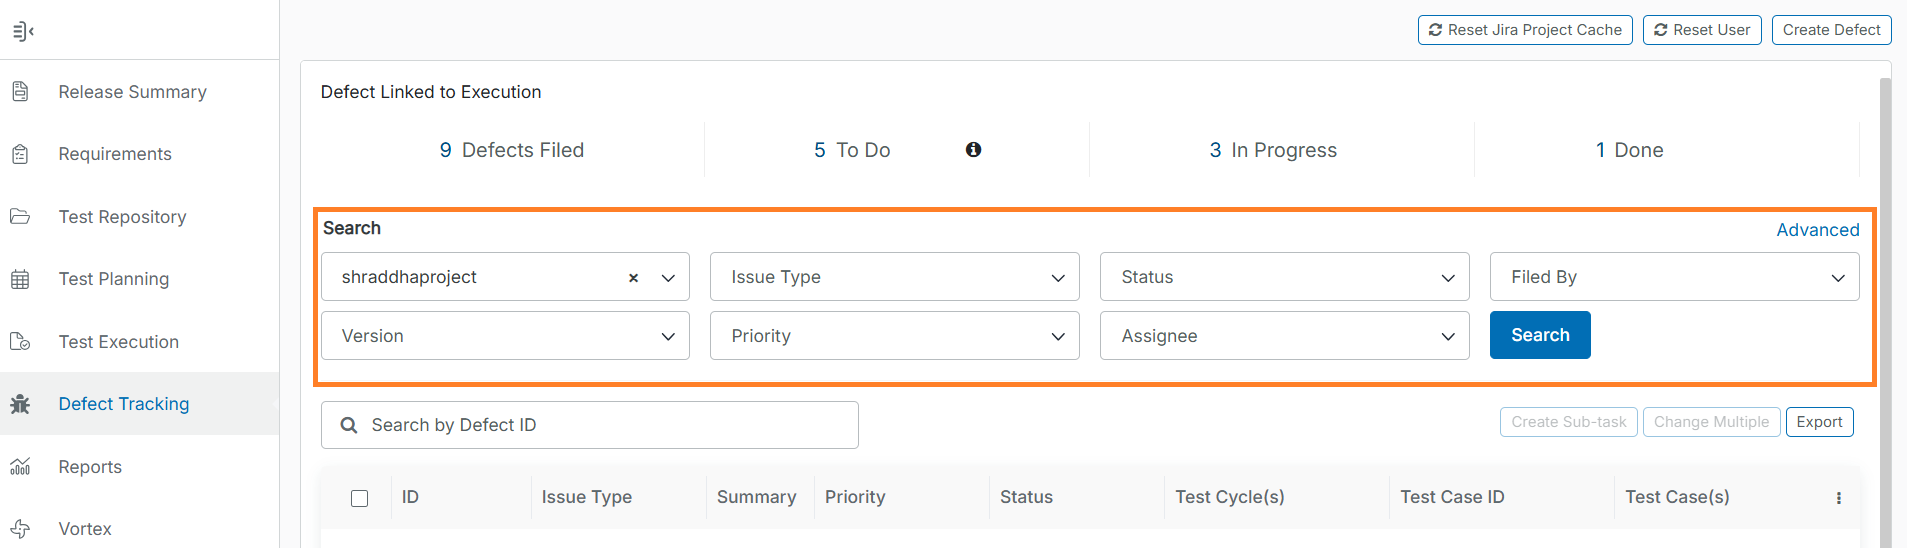The image size is (1907, 548).
Task: Collapse the sidebar navigation menu icon
Action: tap(23, 31)
